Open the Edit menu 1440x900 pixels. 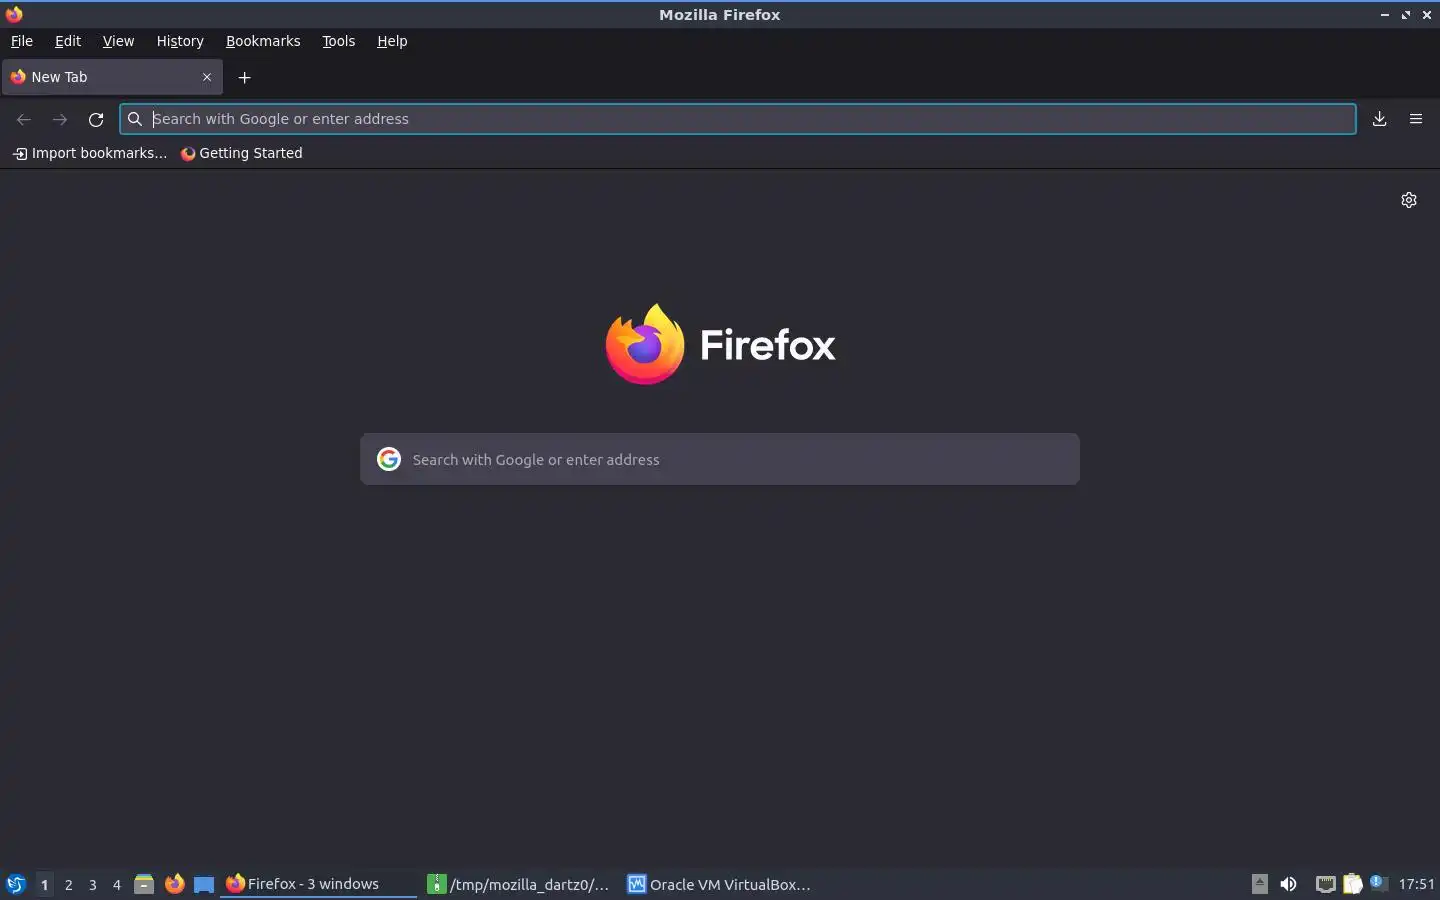pyautogui.click(x=68, y=41)
